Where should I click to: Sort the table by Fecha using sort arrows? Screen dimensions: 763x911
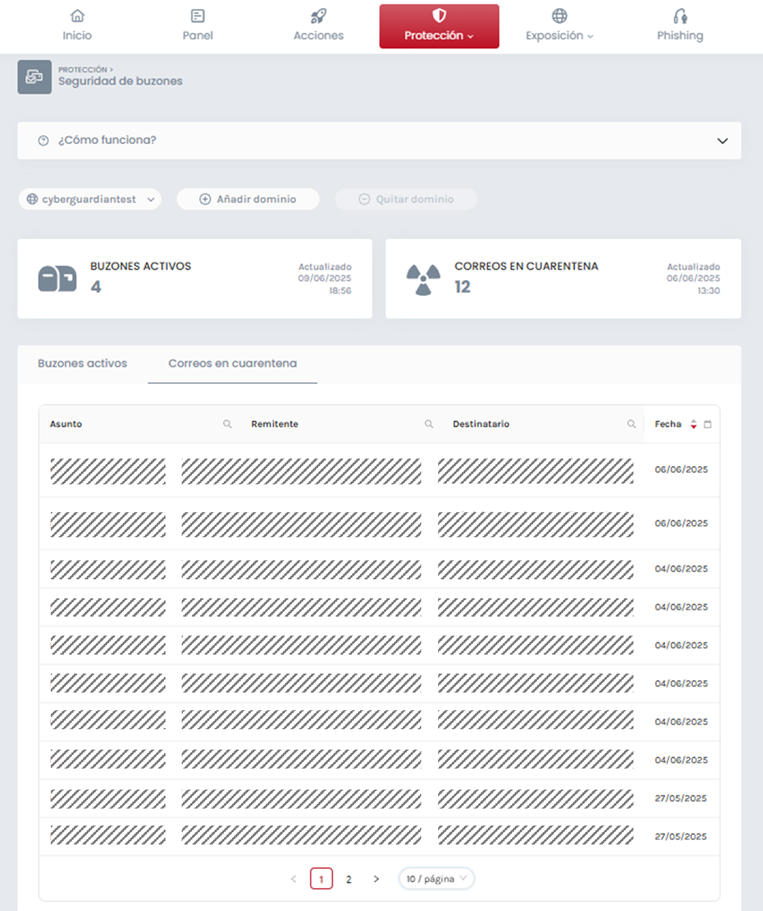click(693, 424)
